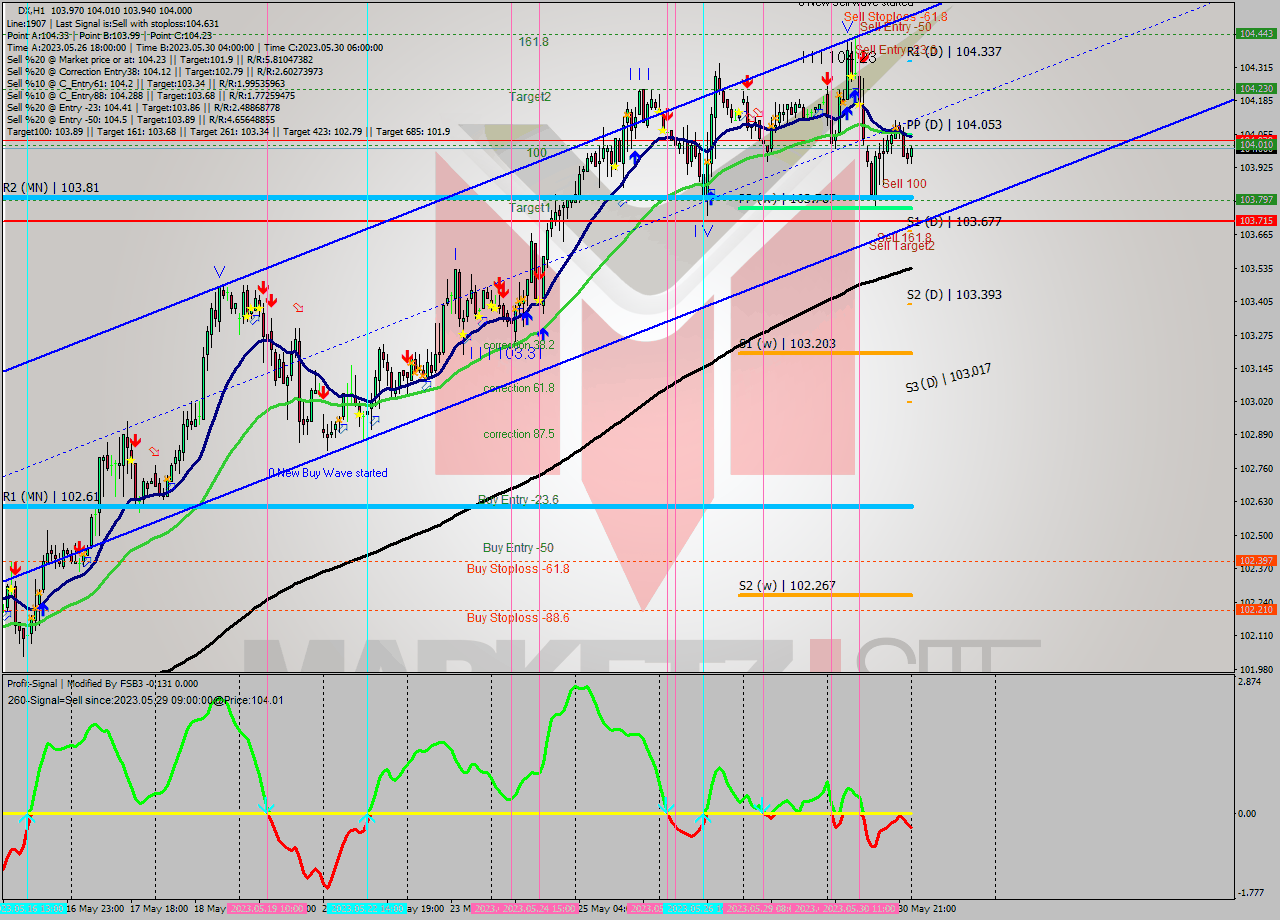
Task: Click the 'Buy Entry -23.6' label
Action: (518, 499)
